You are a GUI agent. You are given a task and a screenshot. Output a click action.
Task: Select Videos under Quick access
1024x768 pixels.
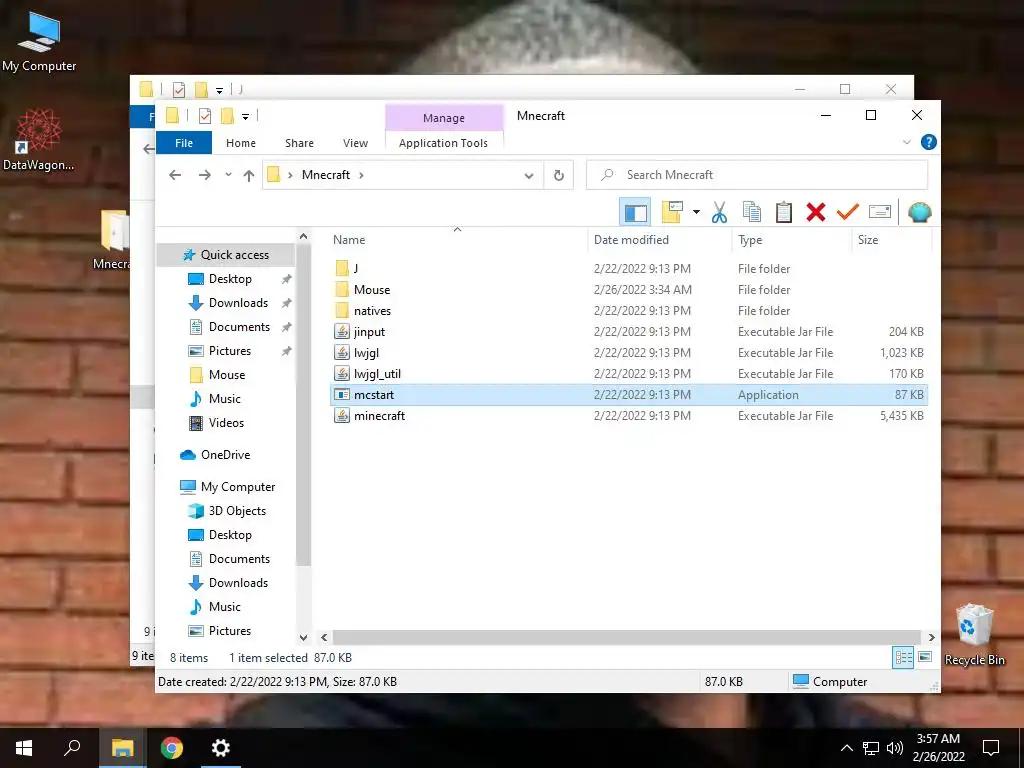point(217,423)
